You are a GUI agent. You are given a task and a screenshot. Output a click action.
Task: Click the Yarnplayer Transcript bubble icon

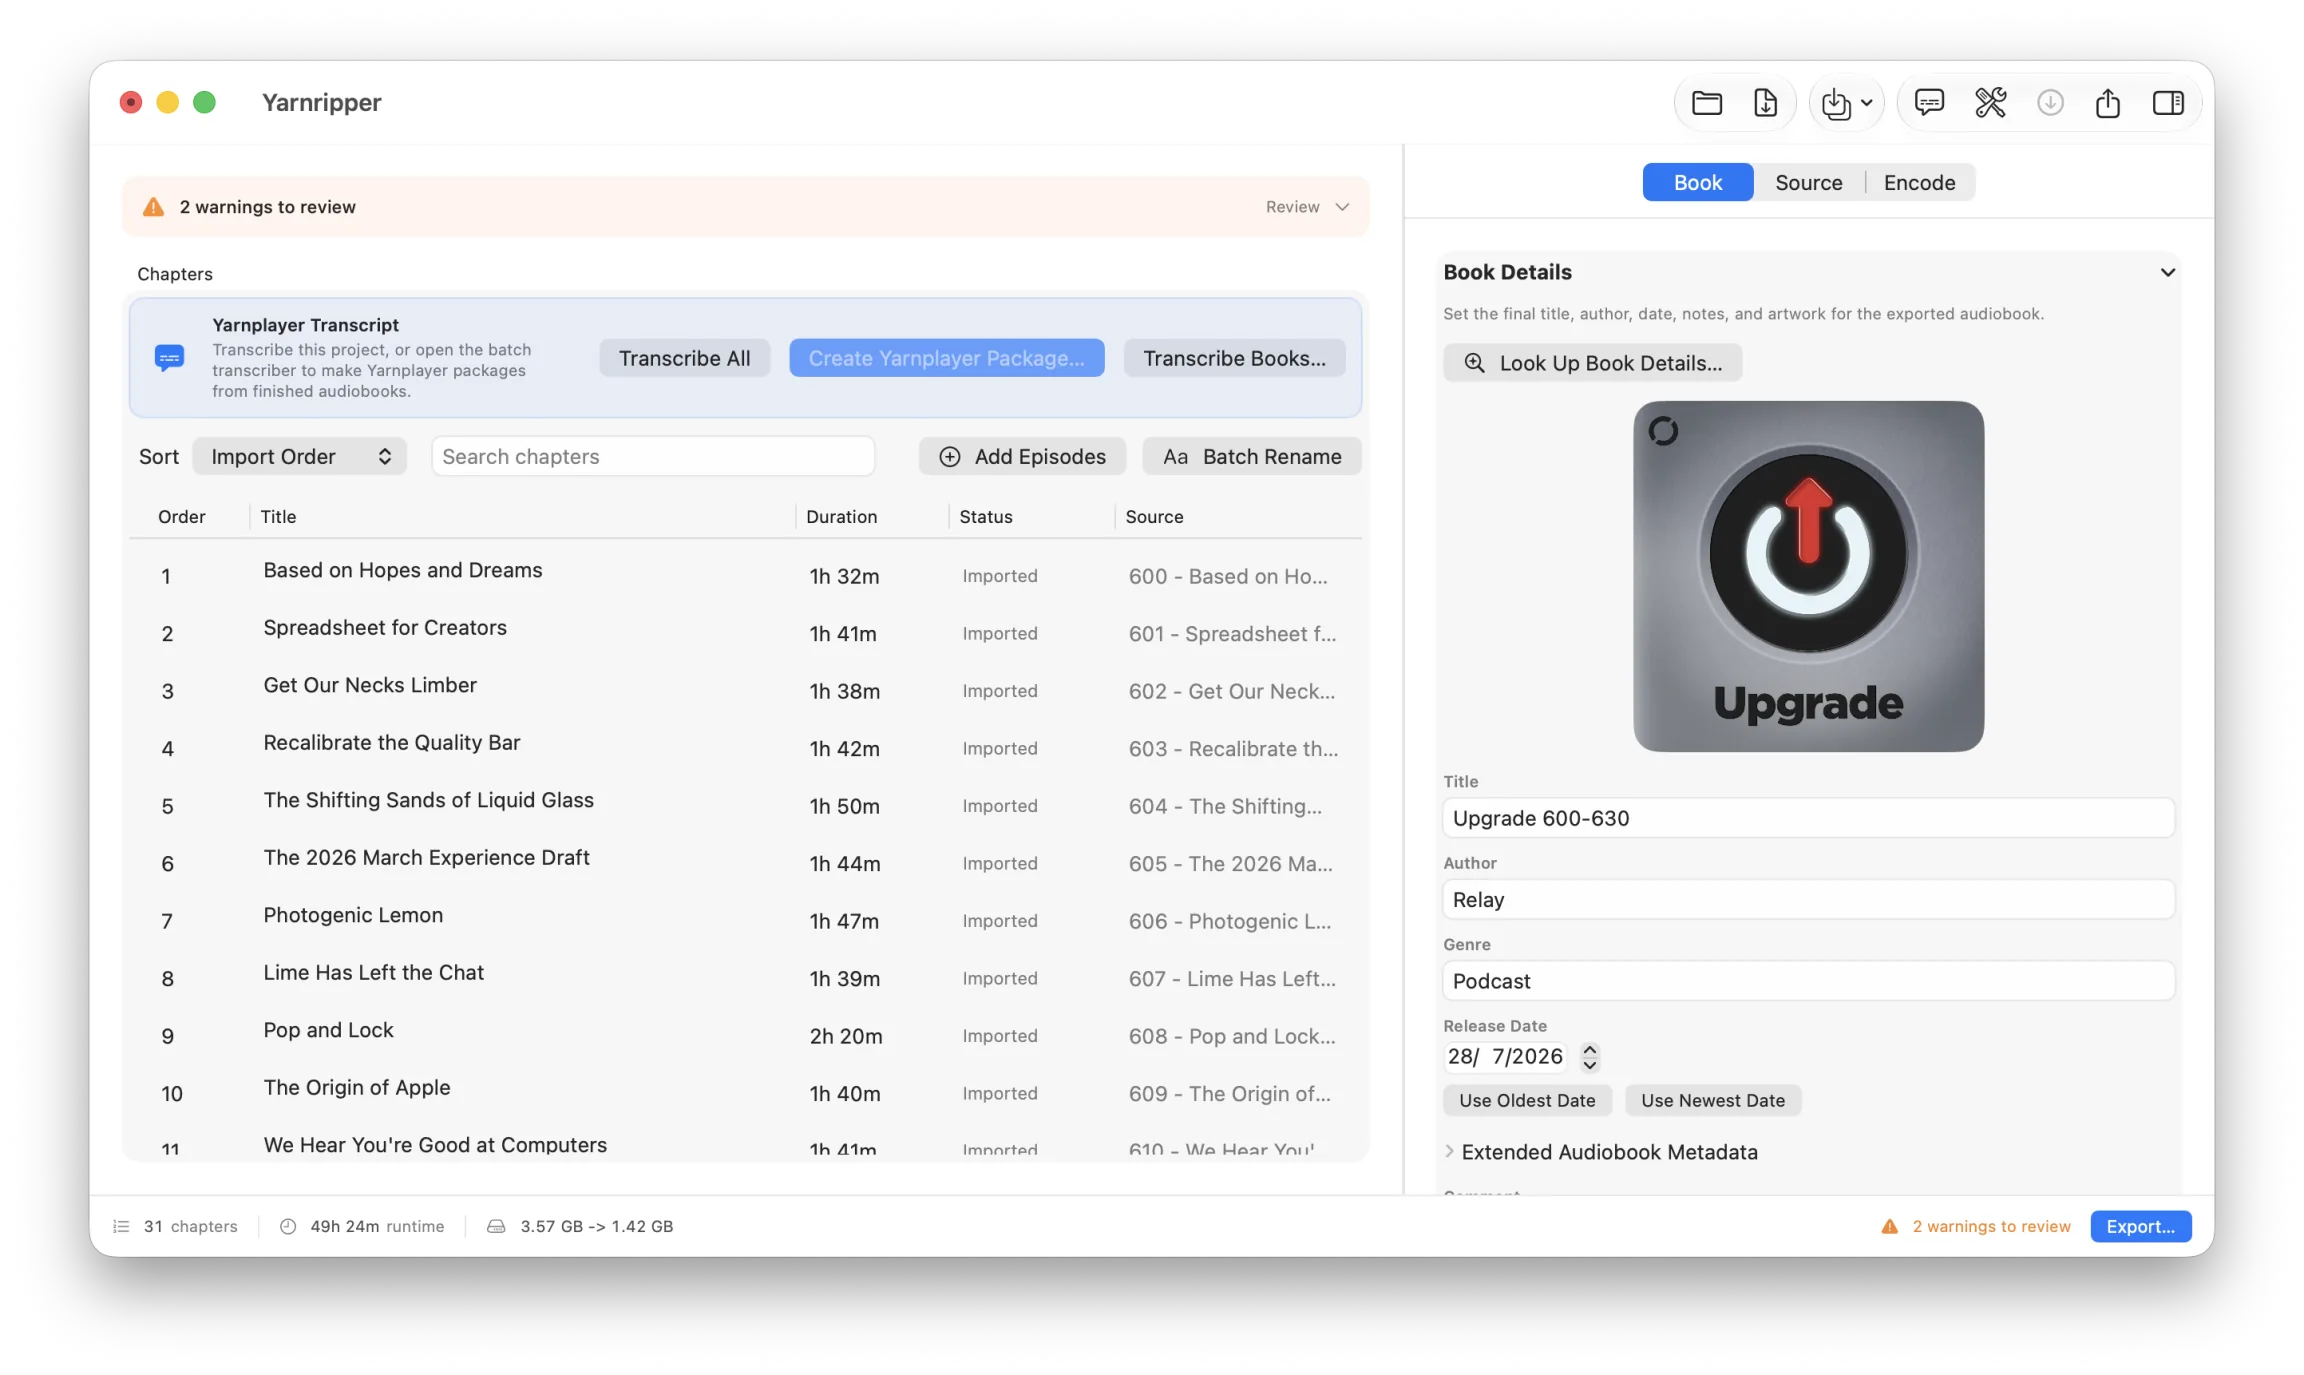pos(169,358)
